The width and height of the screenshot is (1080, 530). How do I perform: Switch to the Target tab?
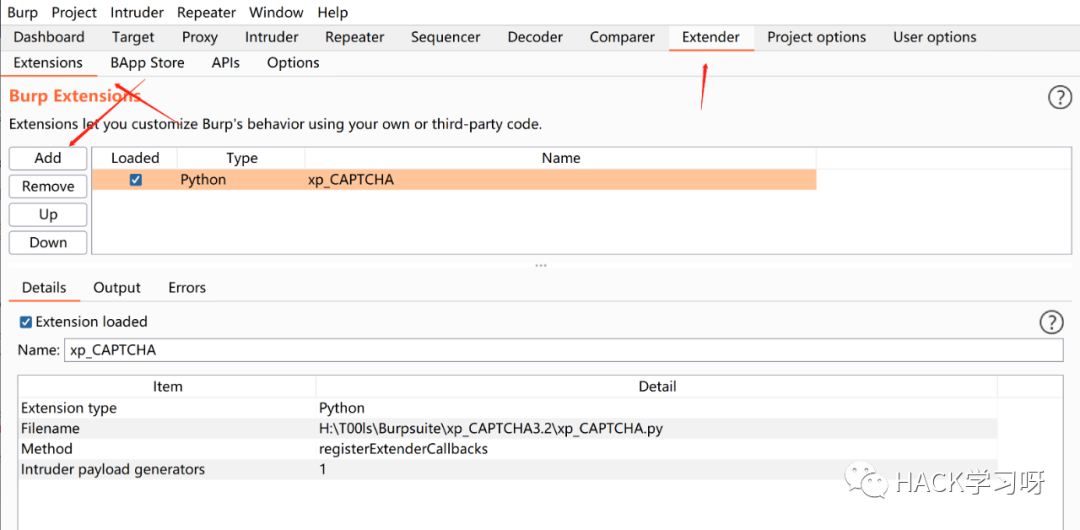134,37
